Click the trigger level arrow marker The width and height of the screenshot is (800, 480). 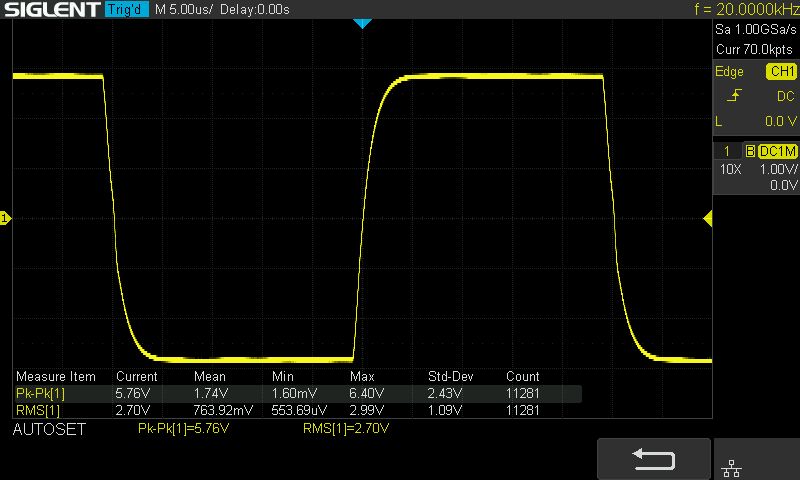pos(708,219)
